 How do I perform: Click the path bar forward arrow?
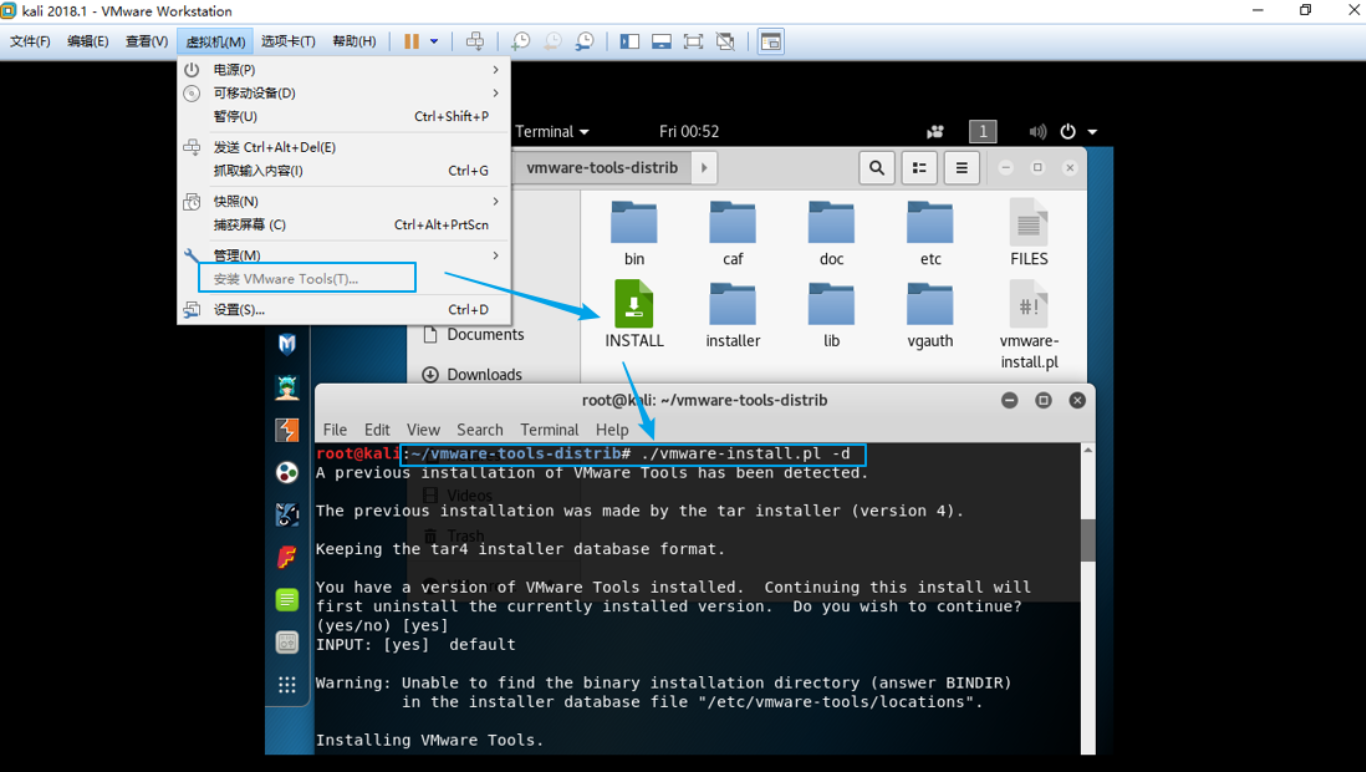[x=704, y=168]
